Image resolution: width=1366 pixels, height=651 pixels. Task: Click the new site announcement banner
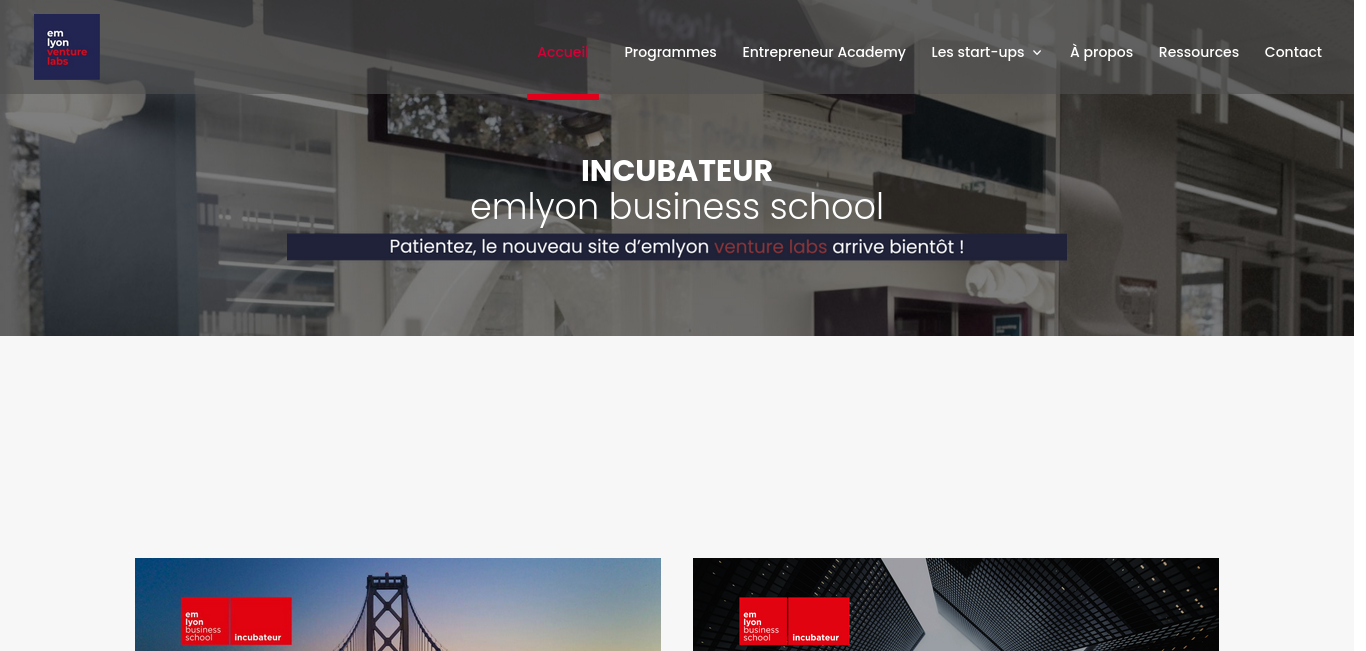coord(677,247)
